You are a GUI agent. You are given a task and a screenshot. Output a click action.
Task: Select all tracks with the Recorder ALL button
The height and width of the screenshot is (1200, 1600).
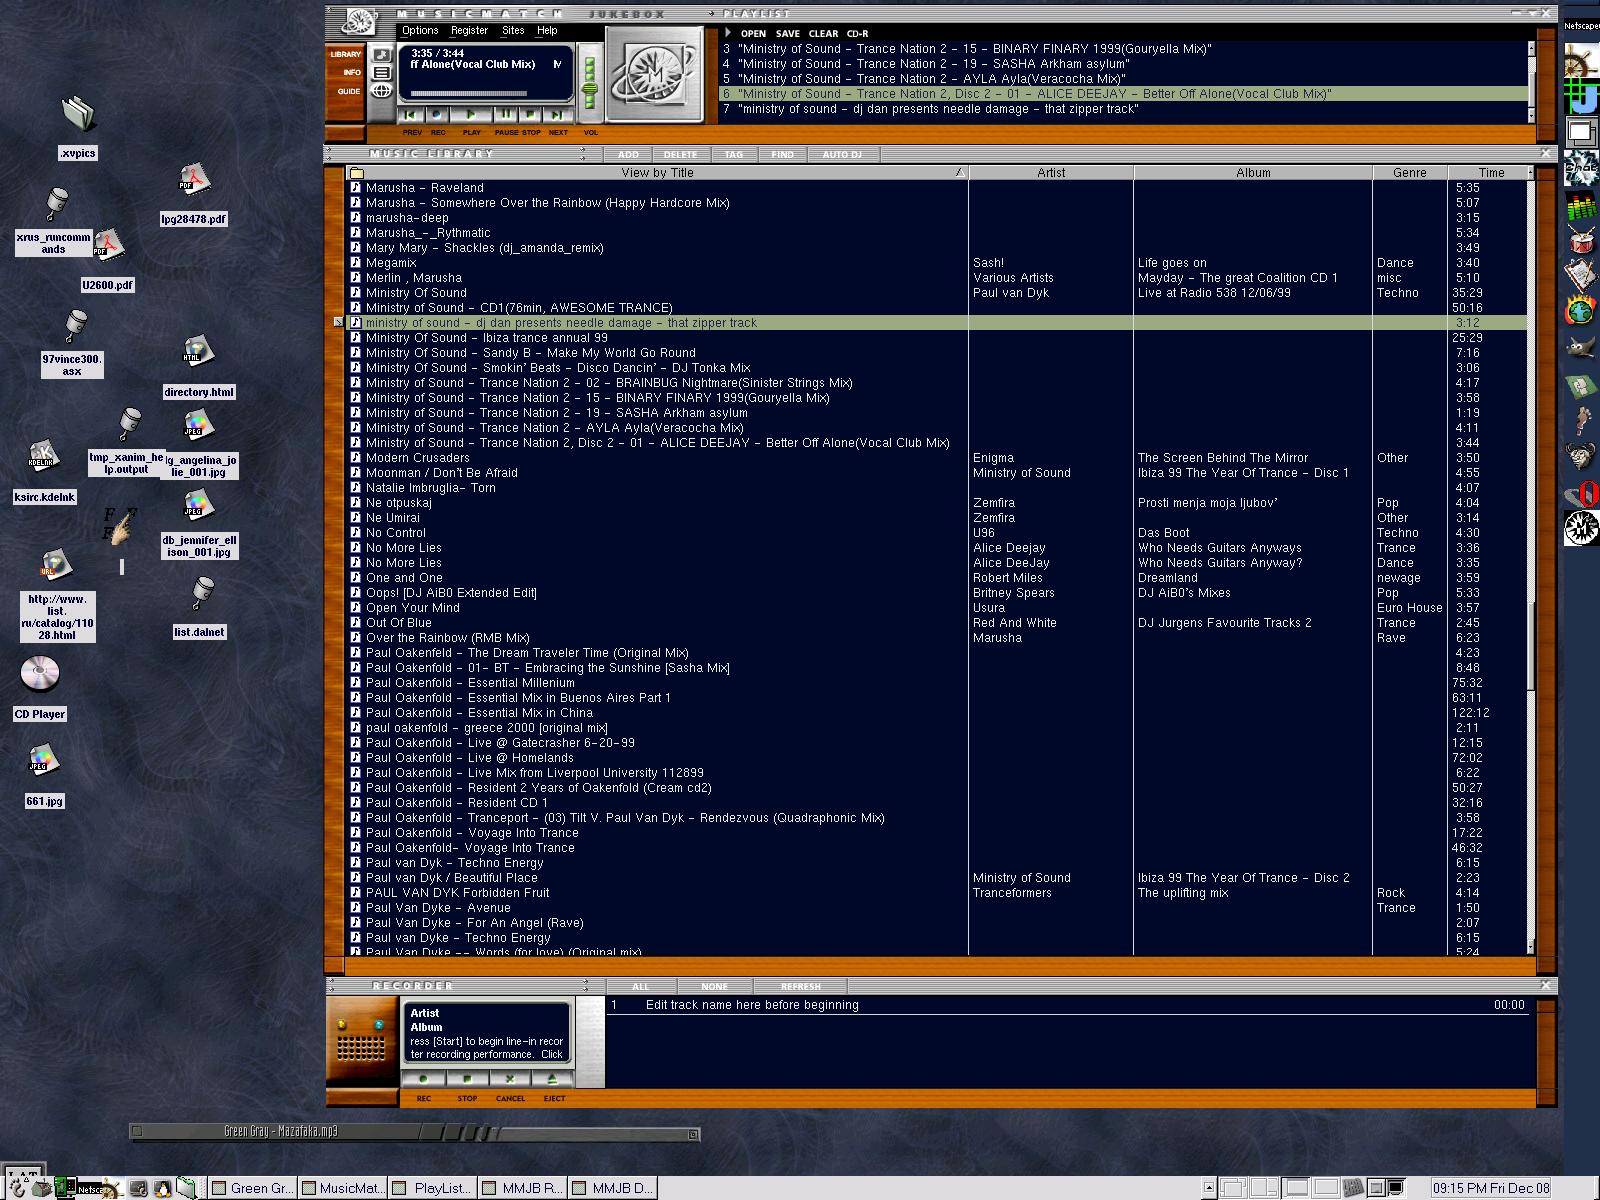click(x=640, y=986)
